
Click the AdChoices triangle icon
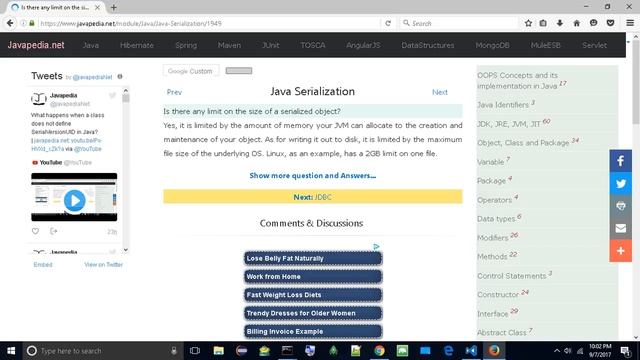376,247
